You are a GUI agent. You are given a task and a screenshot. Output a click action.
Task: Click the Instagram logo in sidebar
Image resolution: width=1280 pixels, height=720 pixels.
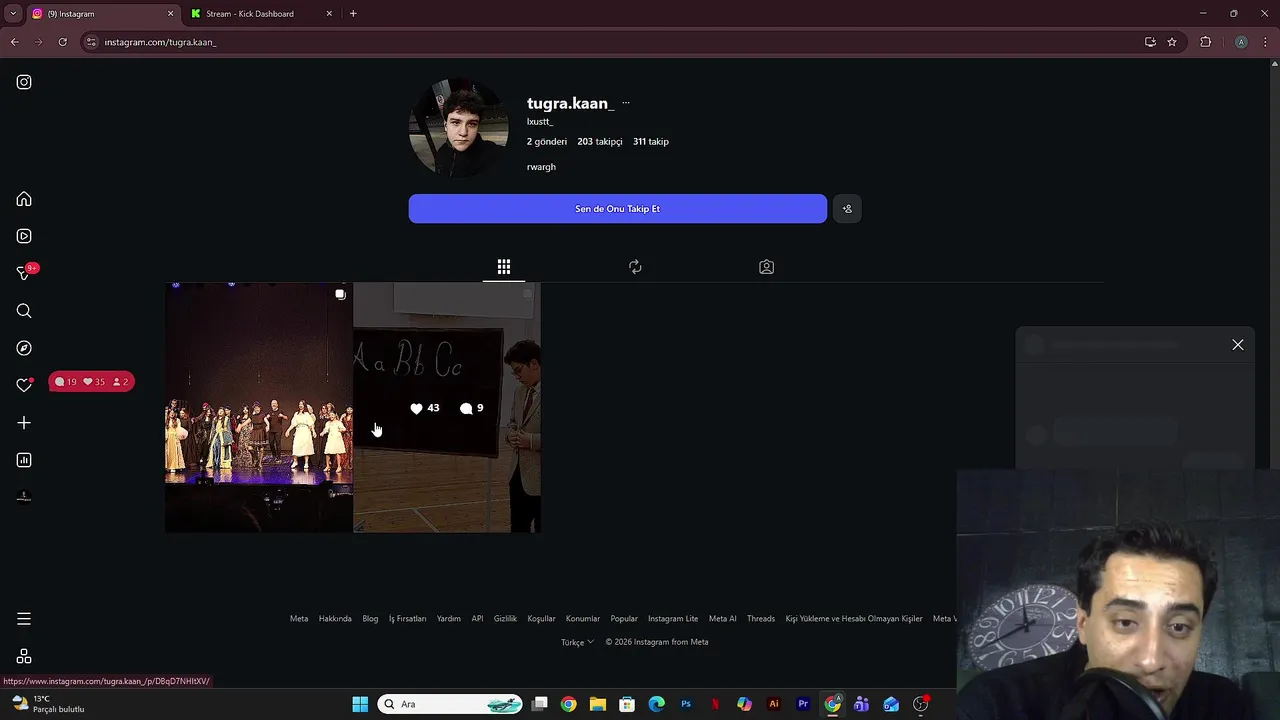pos(24,82)
